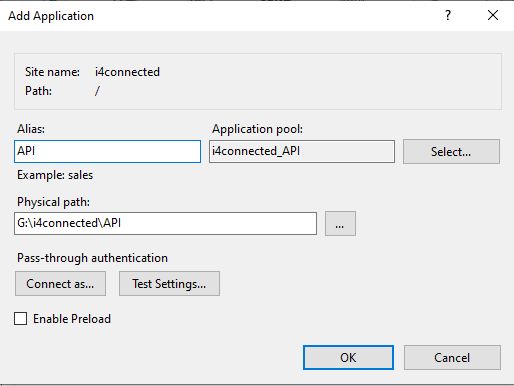Cancel the Add Application dialog

tap(452, 357)
